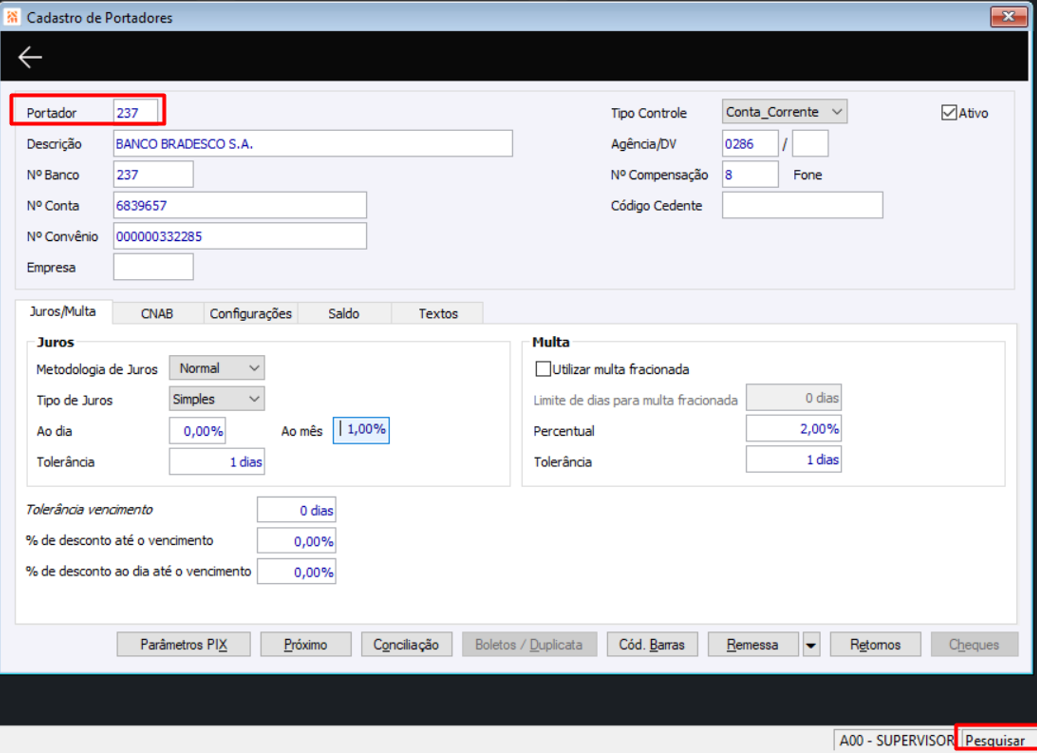Click the Nº Conta field 6839657
1037x753 pixels.
point(240,206)
